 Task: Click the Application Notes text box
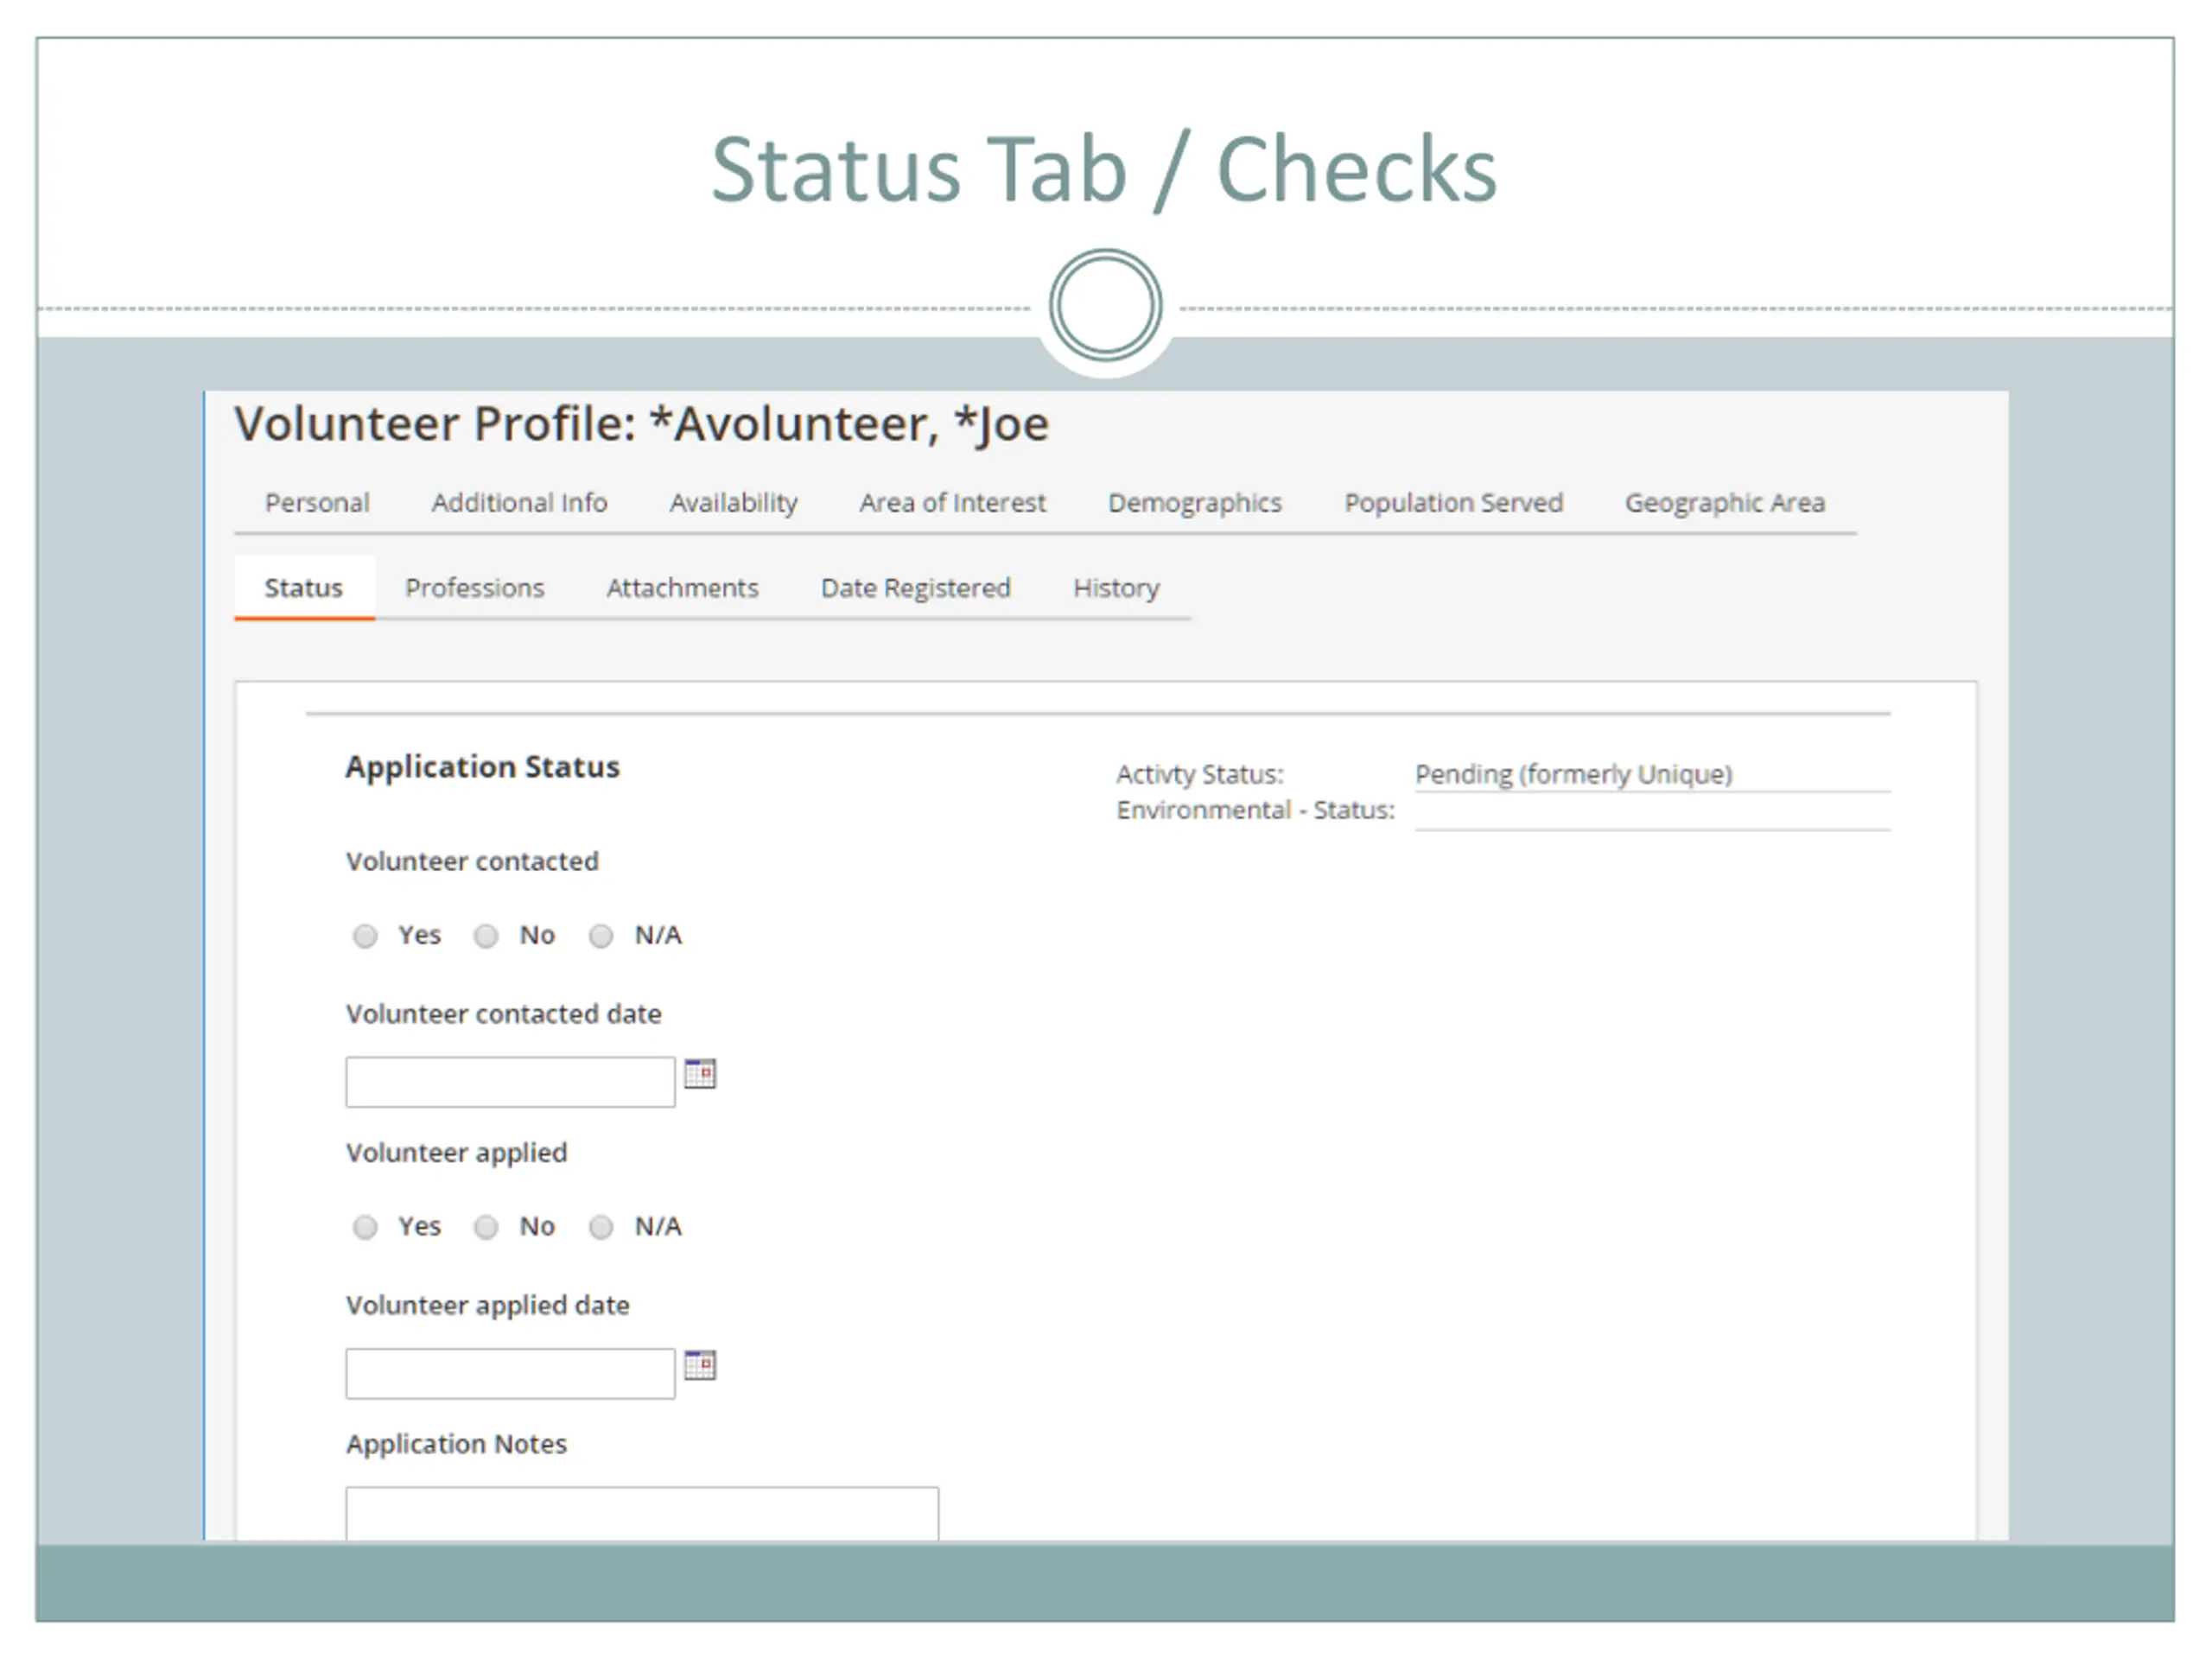642,1513
